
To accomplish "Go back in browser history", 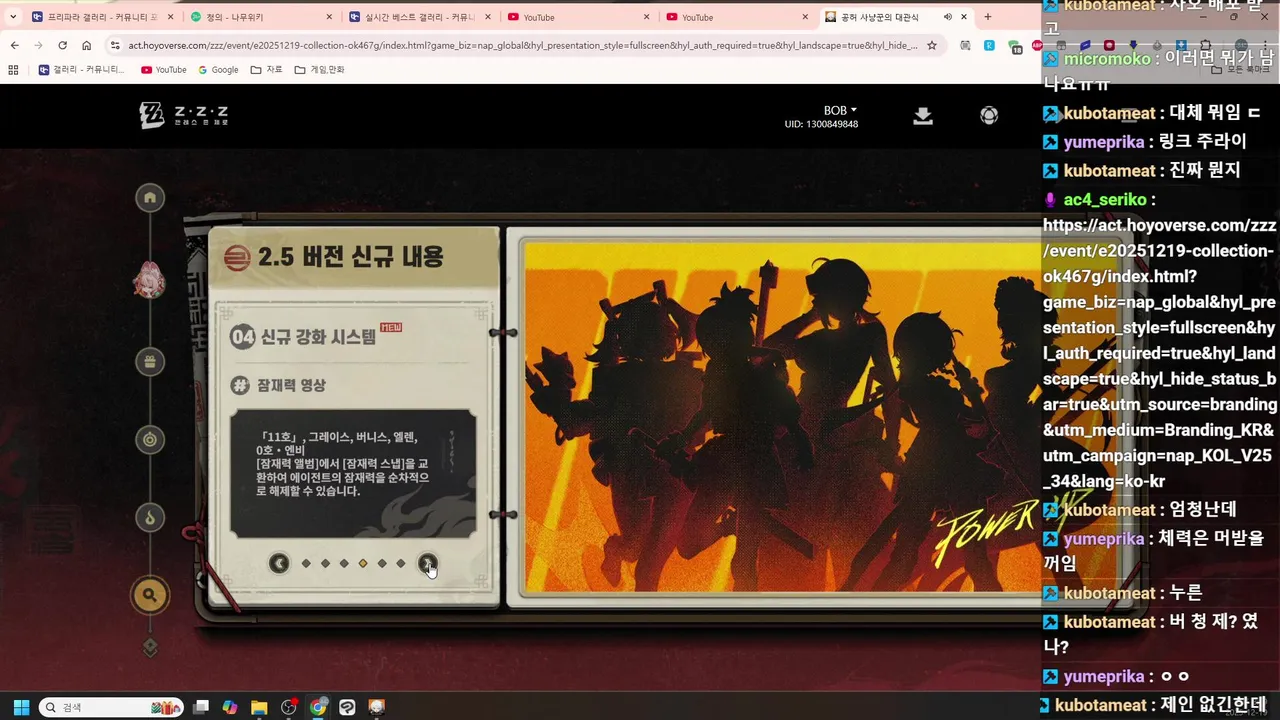I will coord(15,45).
